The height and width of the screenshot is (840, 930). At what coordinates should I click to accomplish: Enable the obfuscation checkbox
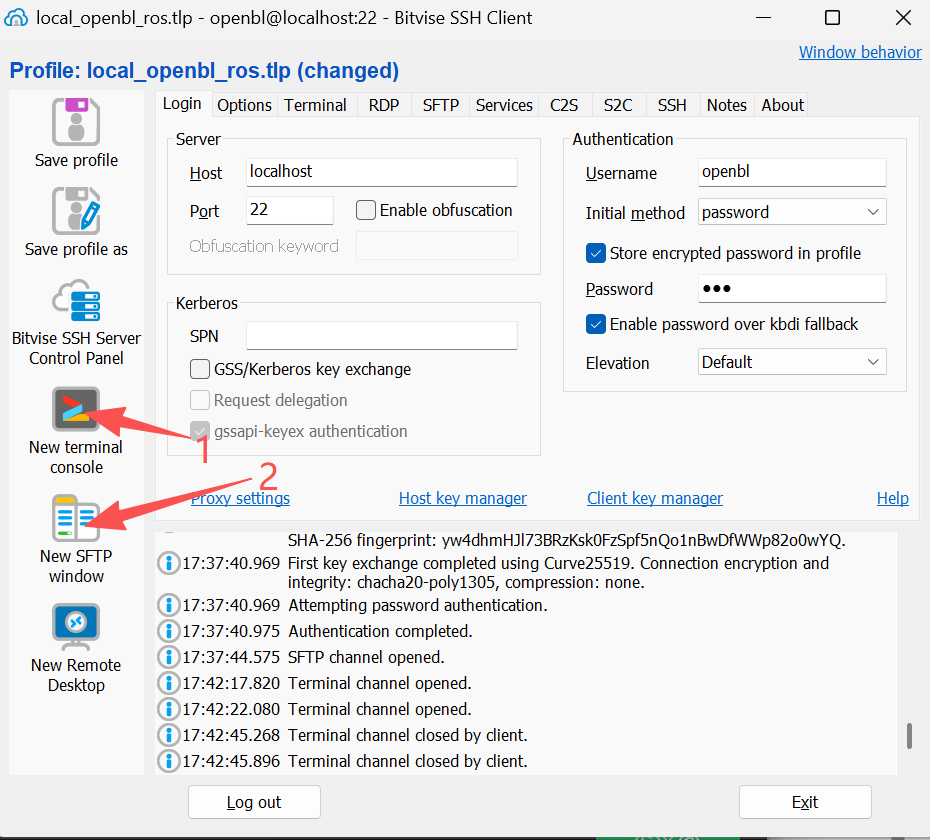click(x=366, y=210)
